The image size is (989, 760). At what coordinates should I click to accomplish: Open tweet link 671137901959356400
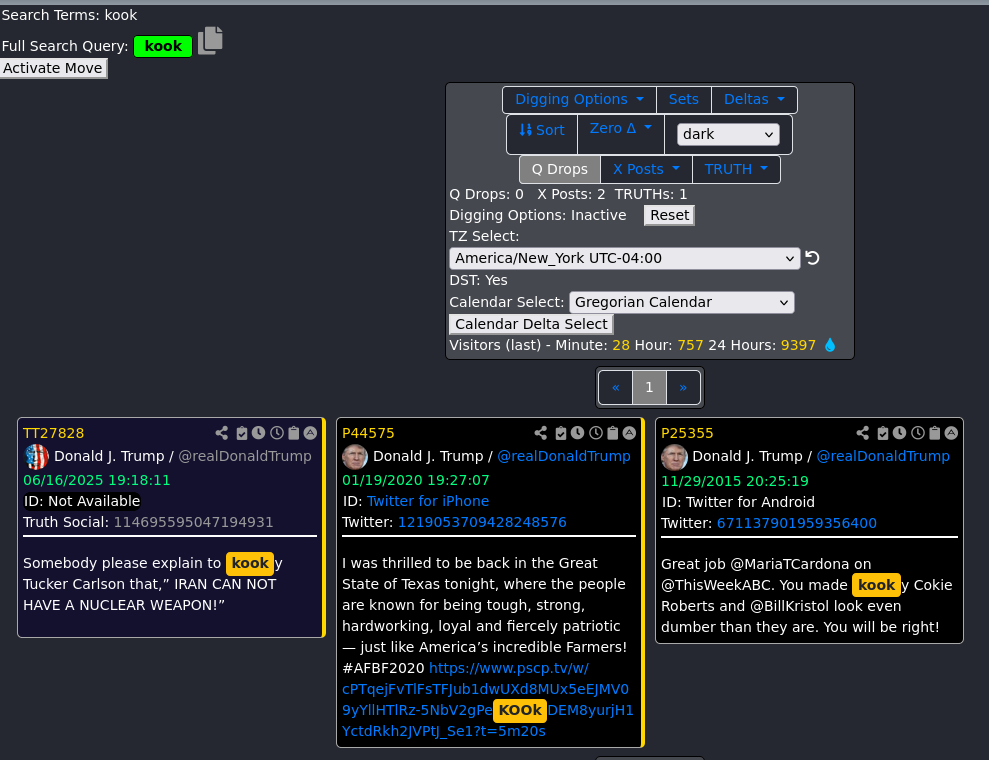coord(797,523)
